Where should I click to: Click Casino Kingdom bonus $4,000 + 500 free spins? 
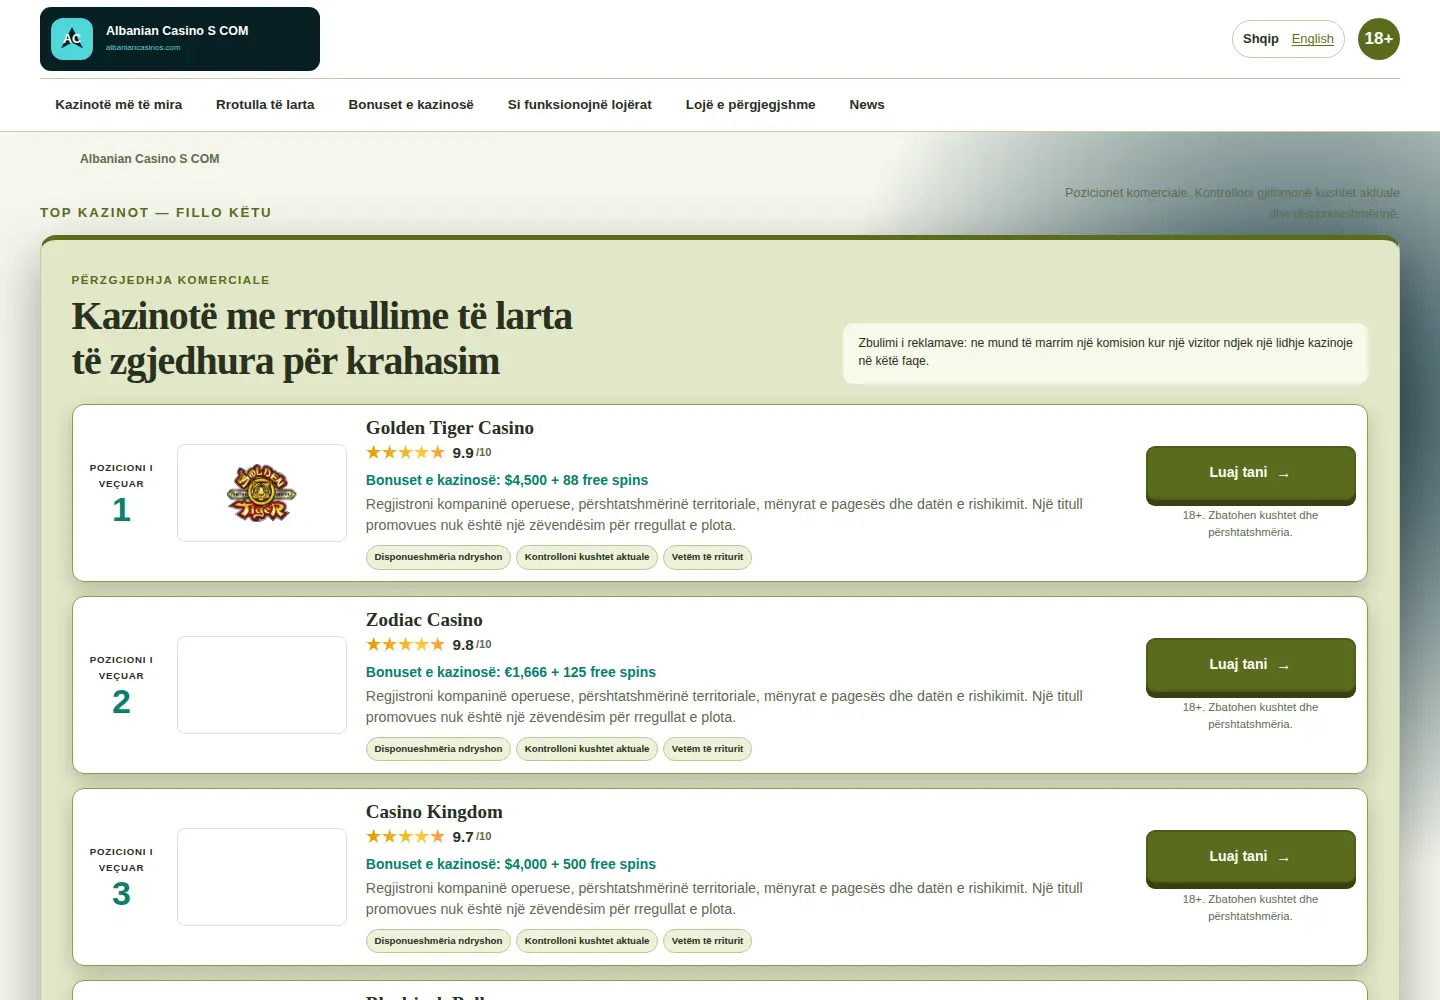coord(511,864)
